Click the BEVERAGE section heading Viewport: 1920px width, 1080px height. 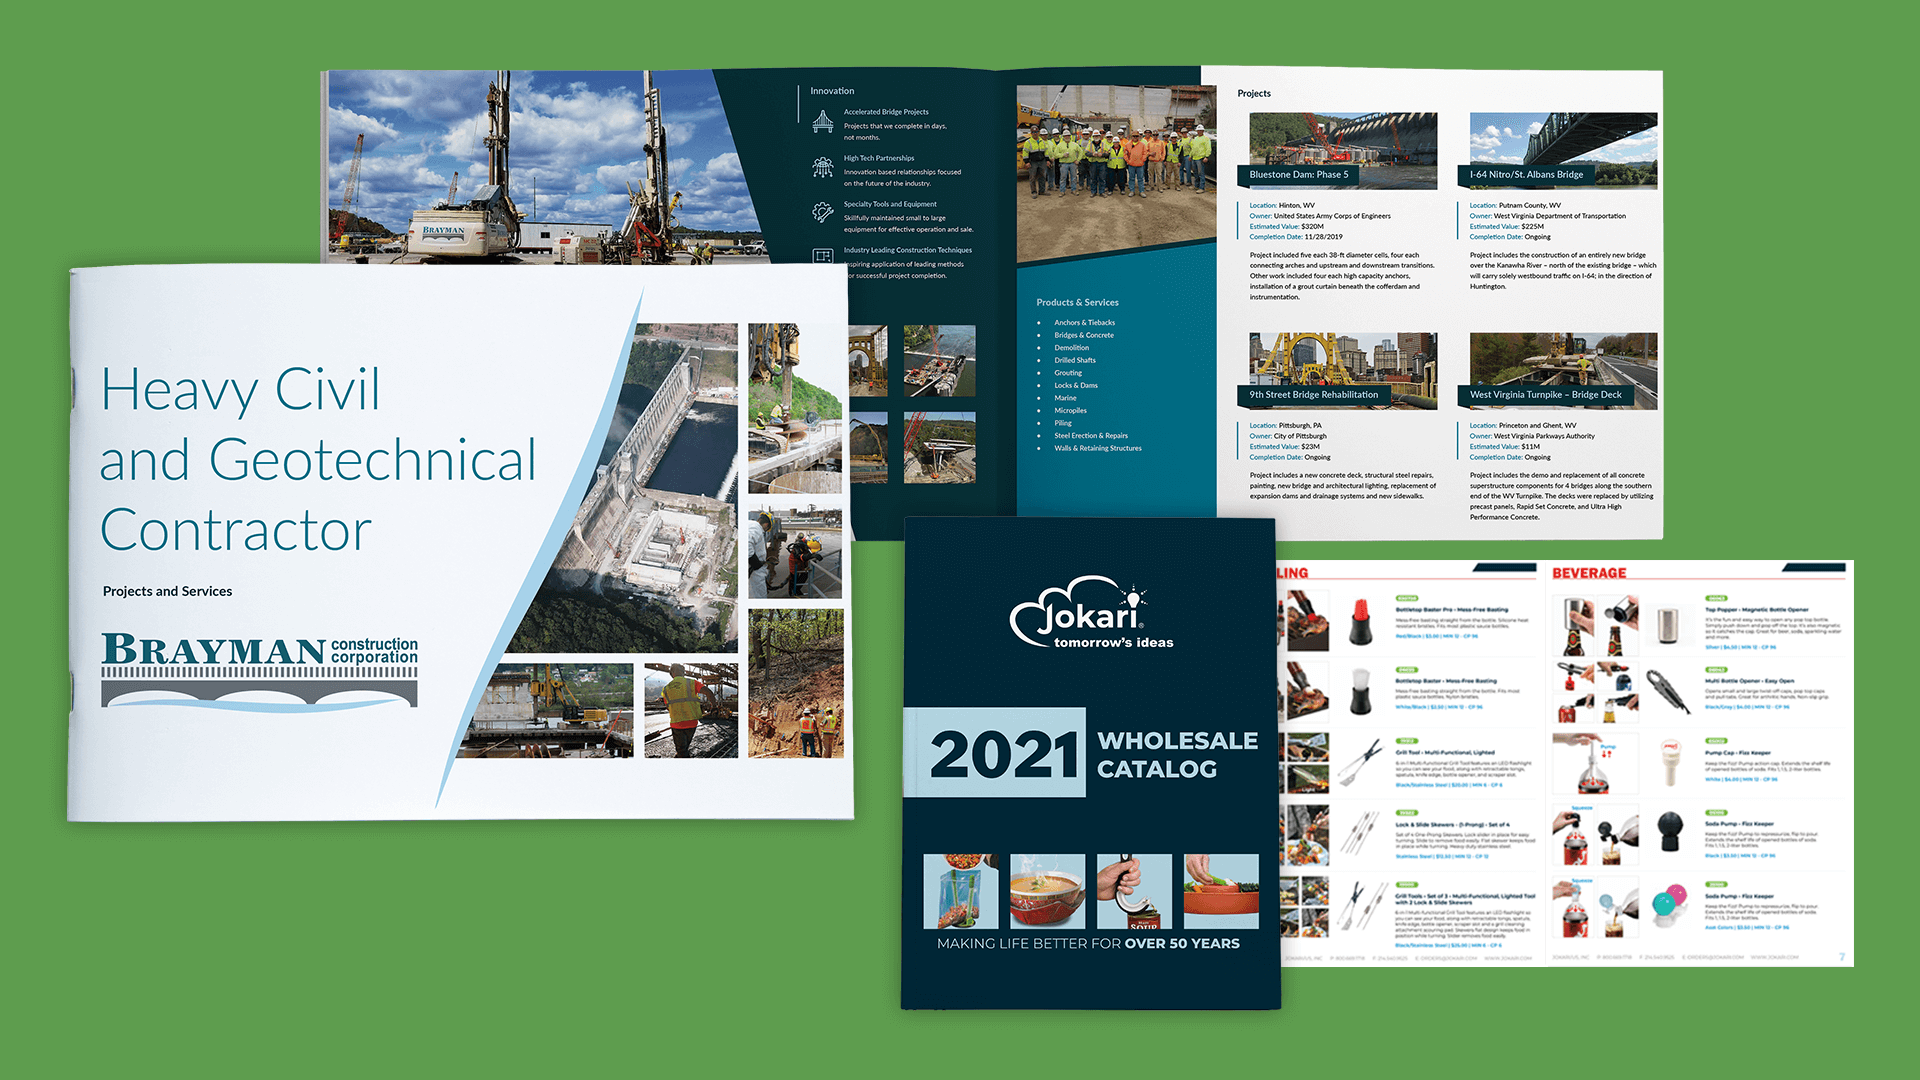click(1588, 573)
